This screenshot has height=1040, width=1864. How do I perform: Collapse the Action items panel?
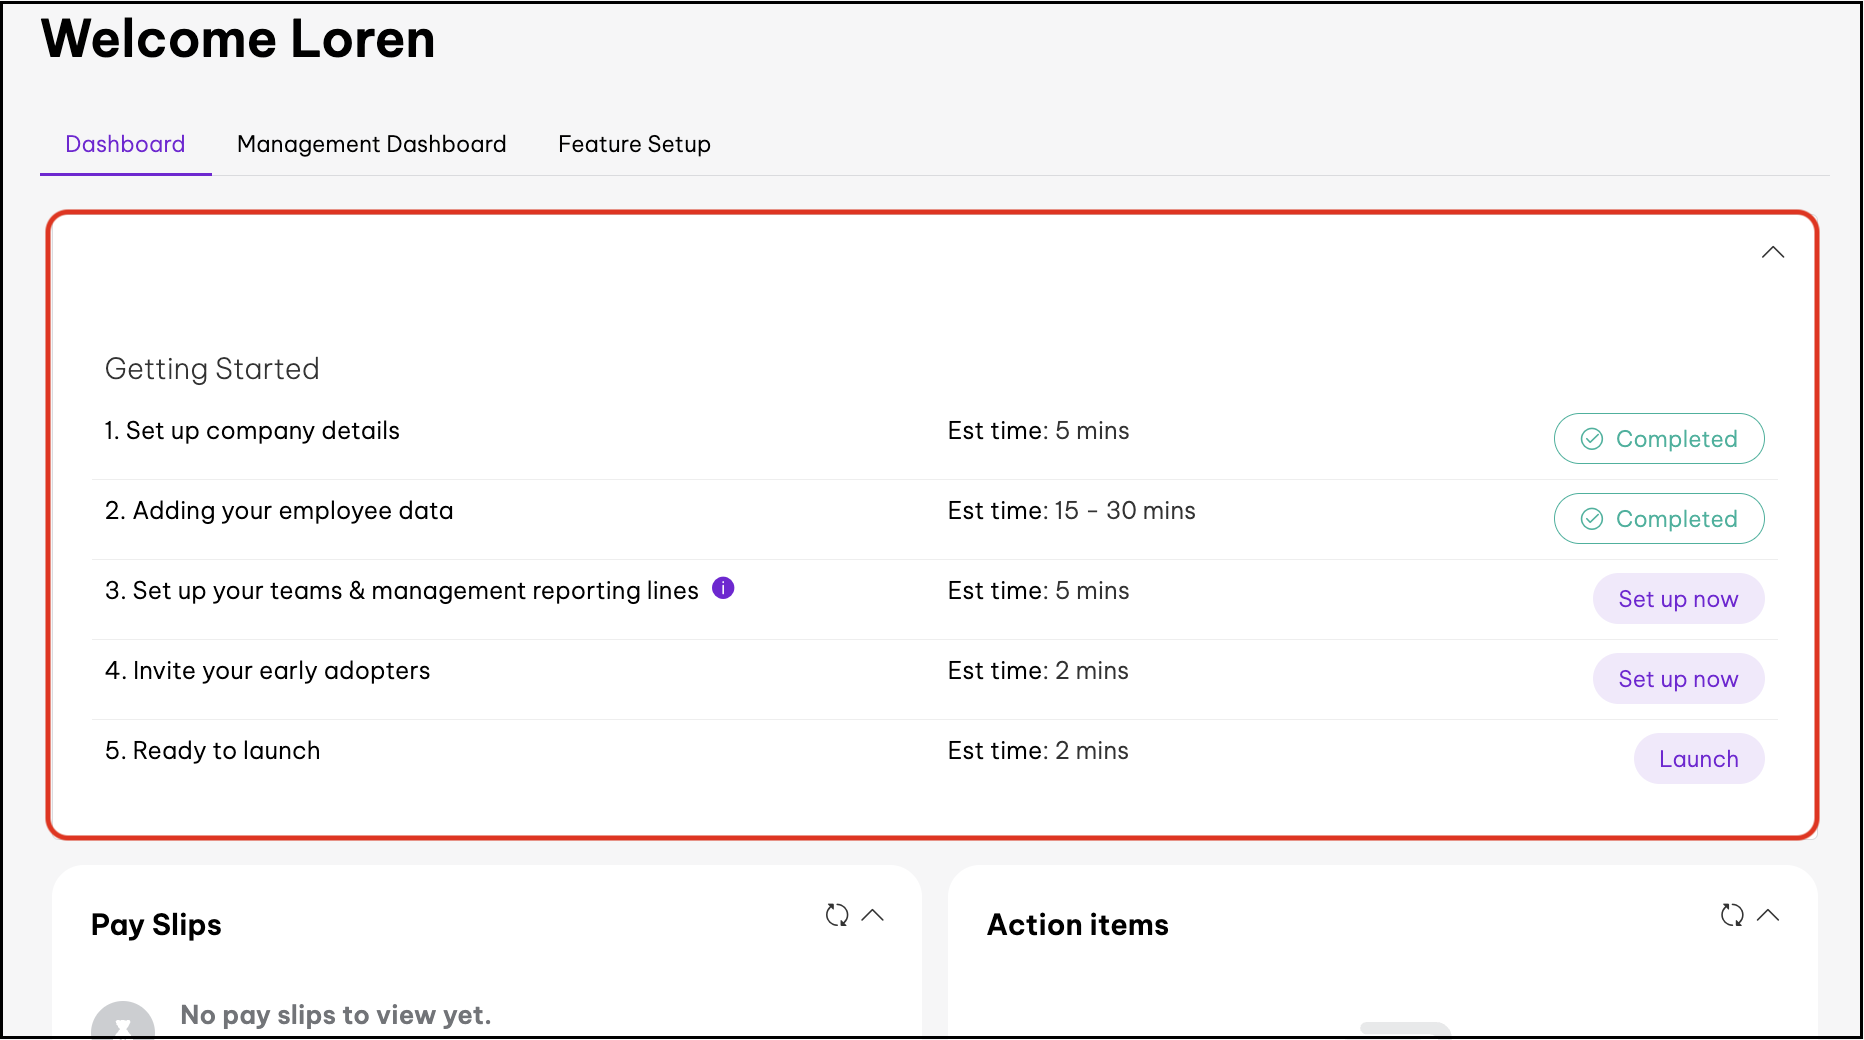pos(1768,915)
